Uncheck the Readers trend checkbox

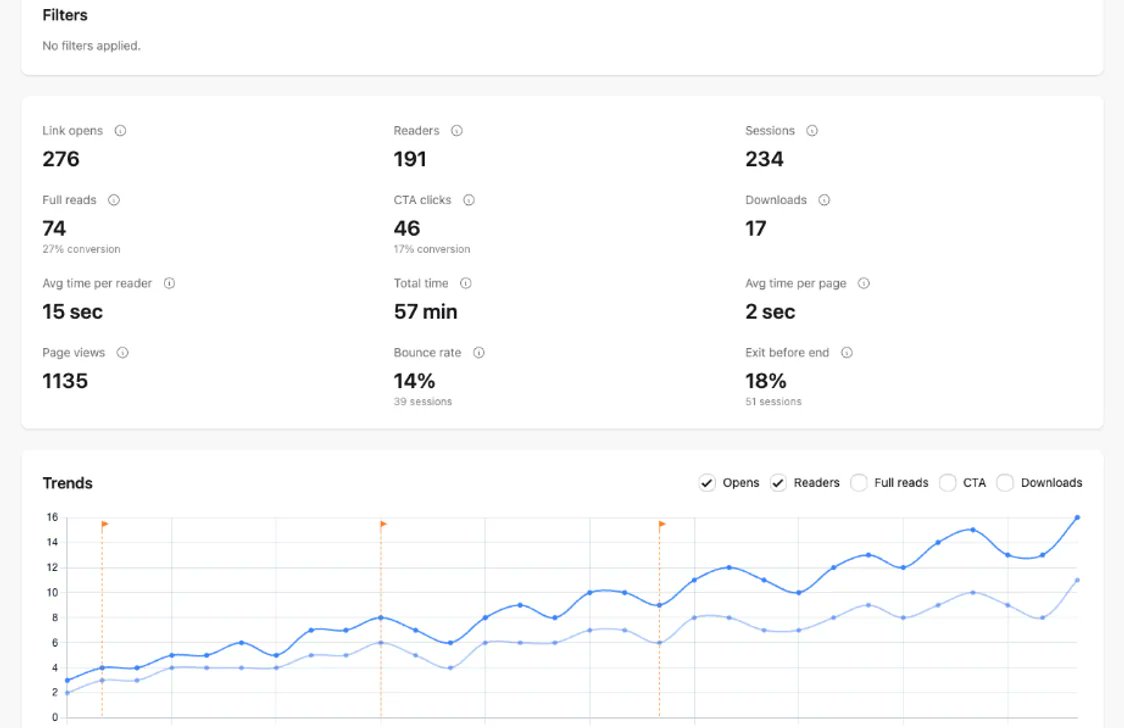(778, 483)
